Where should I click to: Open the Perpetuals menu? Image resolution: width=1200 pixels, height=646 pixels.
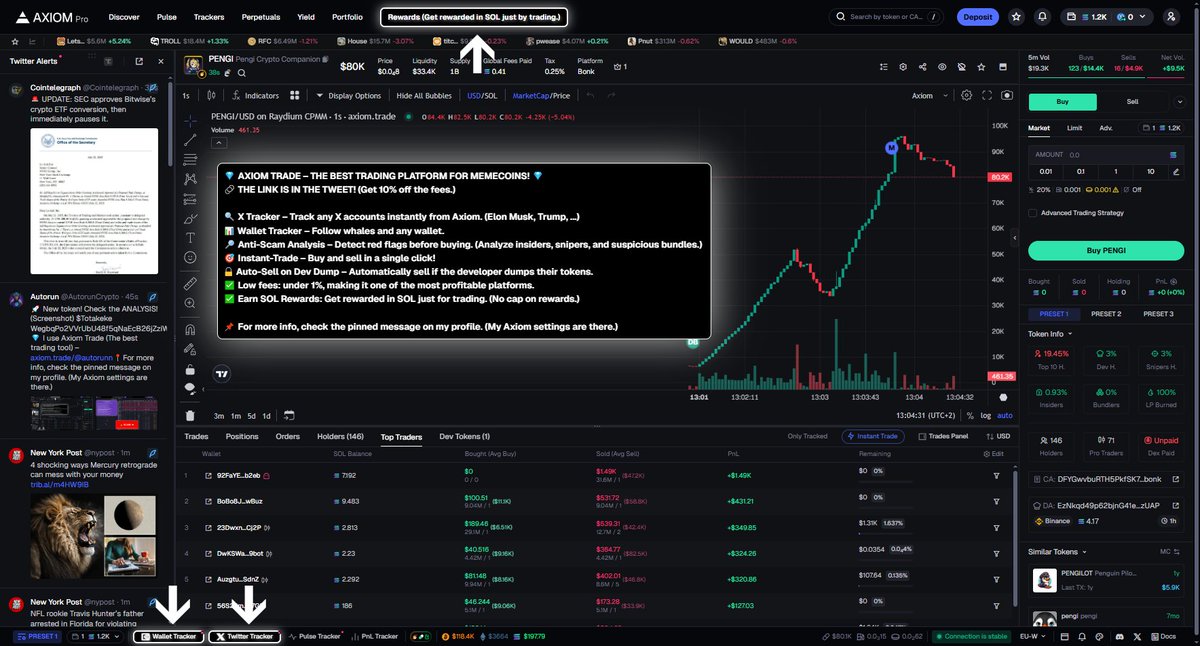click(x=260, y=17)
